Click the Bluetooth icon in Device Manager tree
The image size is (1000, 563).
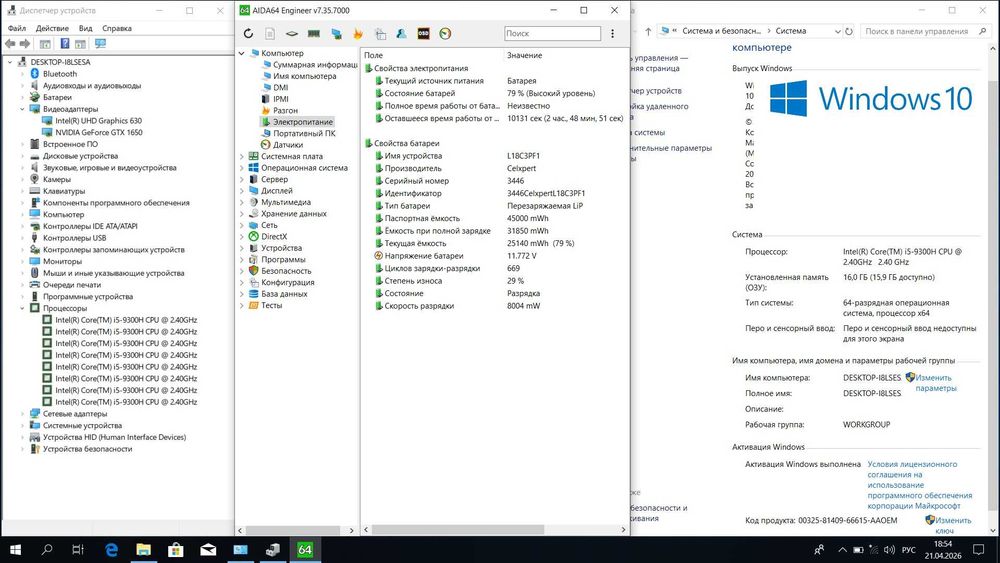[x=35, y=74]
